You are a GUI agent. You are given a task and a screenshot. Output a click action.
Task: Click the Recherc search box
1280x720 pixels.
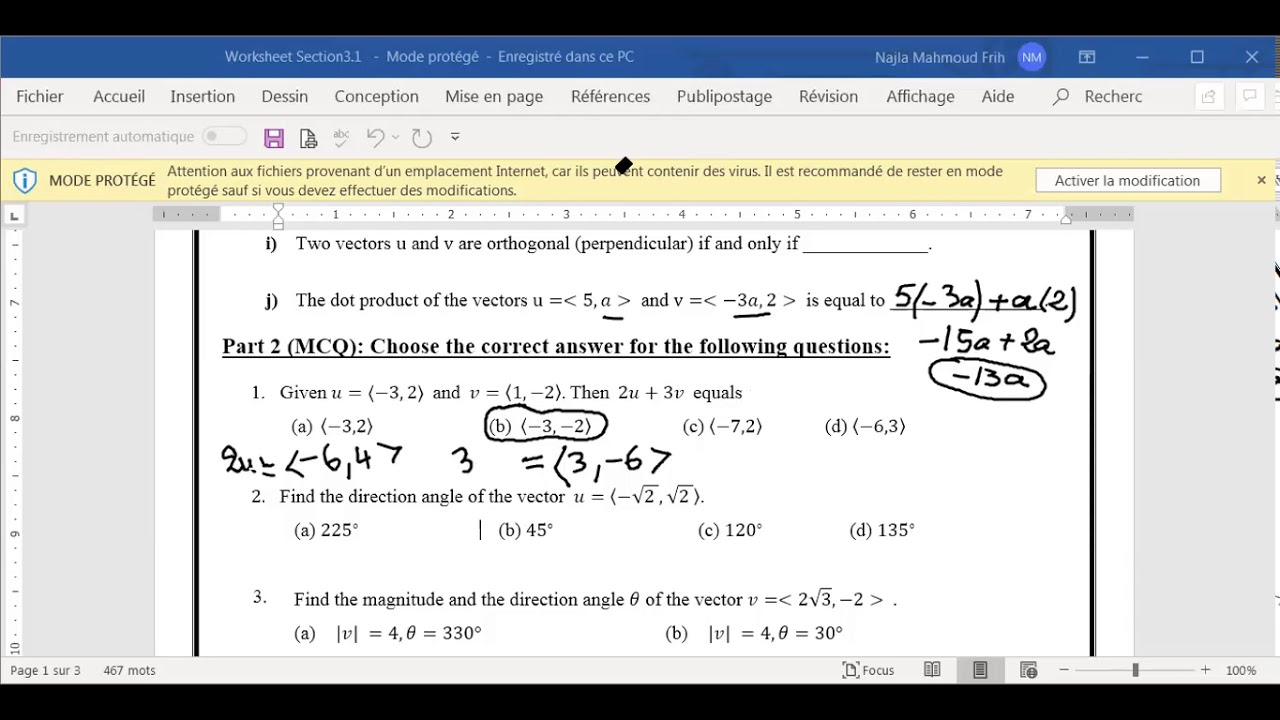1113,96
